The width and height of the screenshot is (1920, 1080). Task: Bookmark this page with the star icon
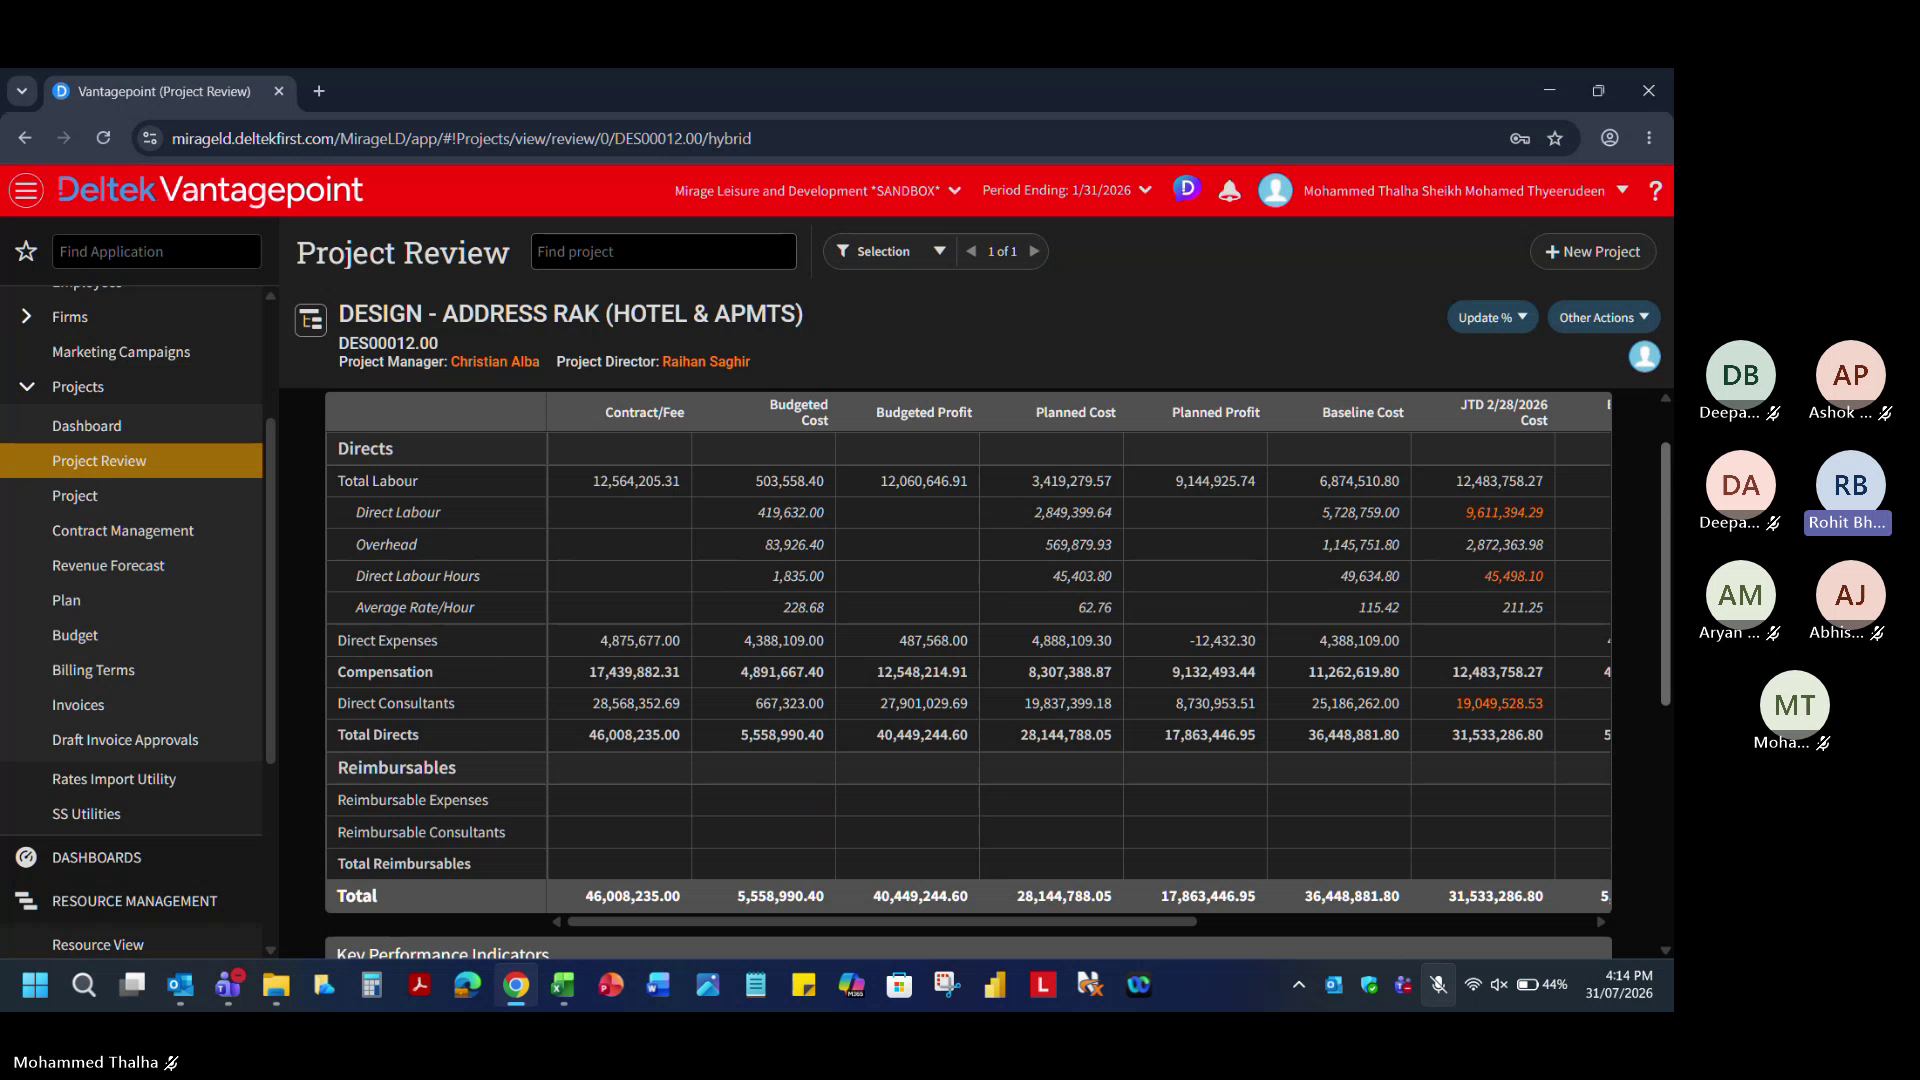coord(1555,138)
